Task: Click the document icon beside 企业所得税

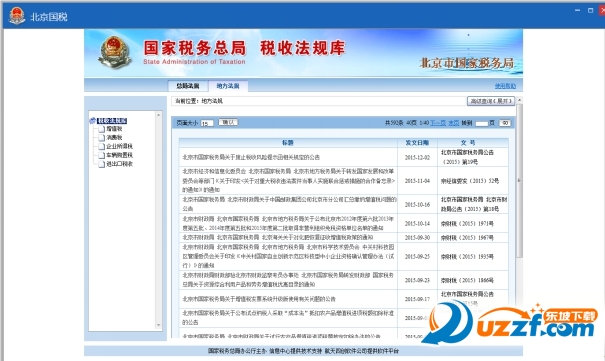Action: pyautogui.click(x=101, y=147)
